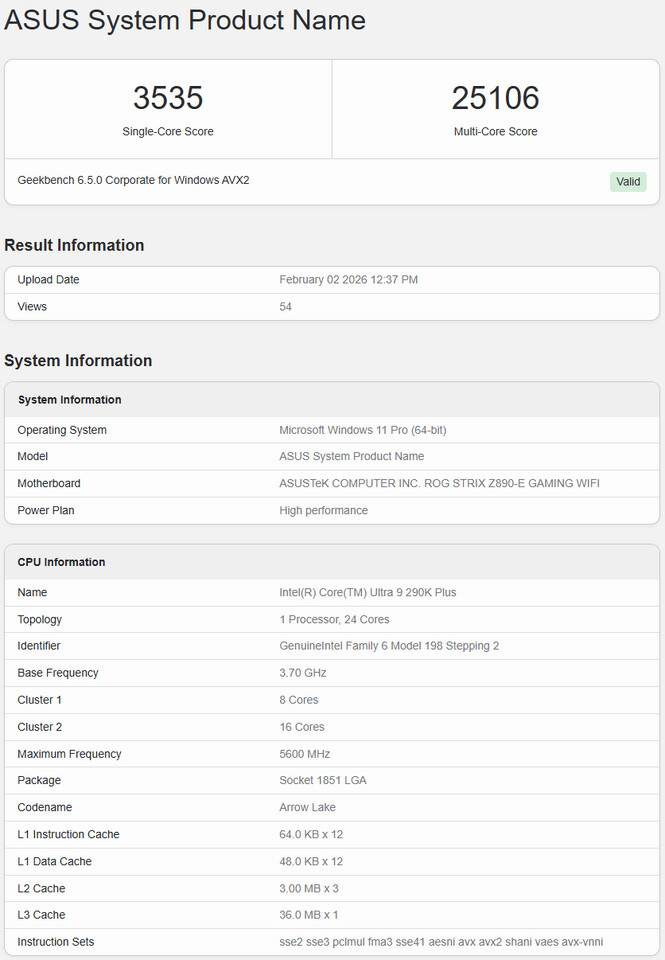665x960 pixels.
Task: Click the CPU name Intel Core Ultra 9 290K Plus
Action: 367,592
